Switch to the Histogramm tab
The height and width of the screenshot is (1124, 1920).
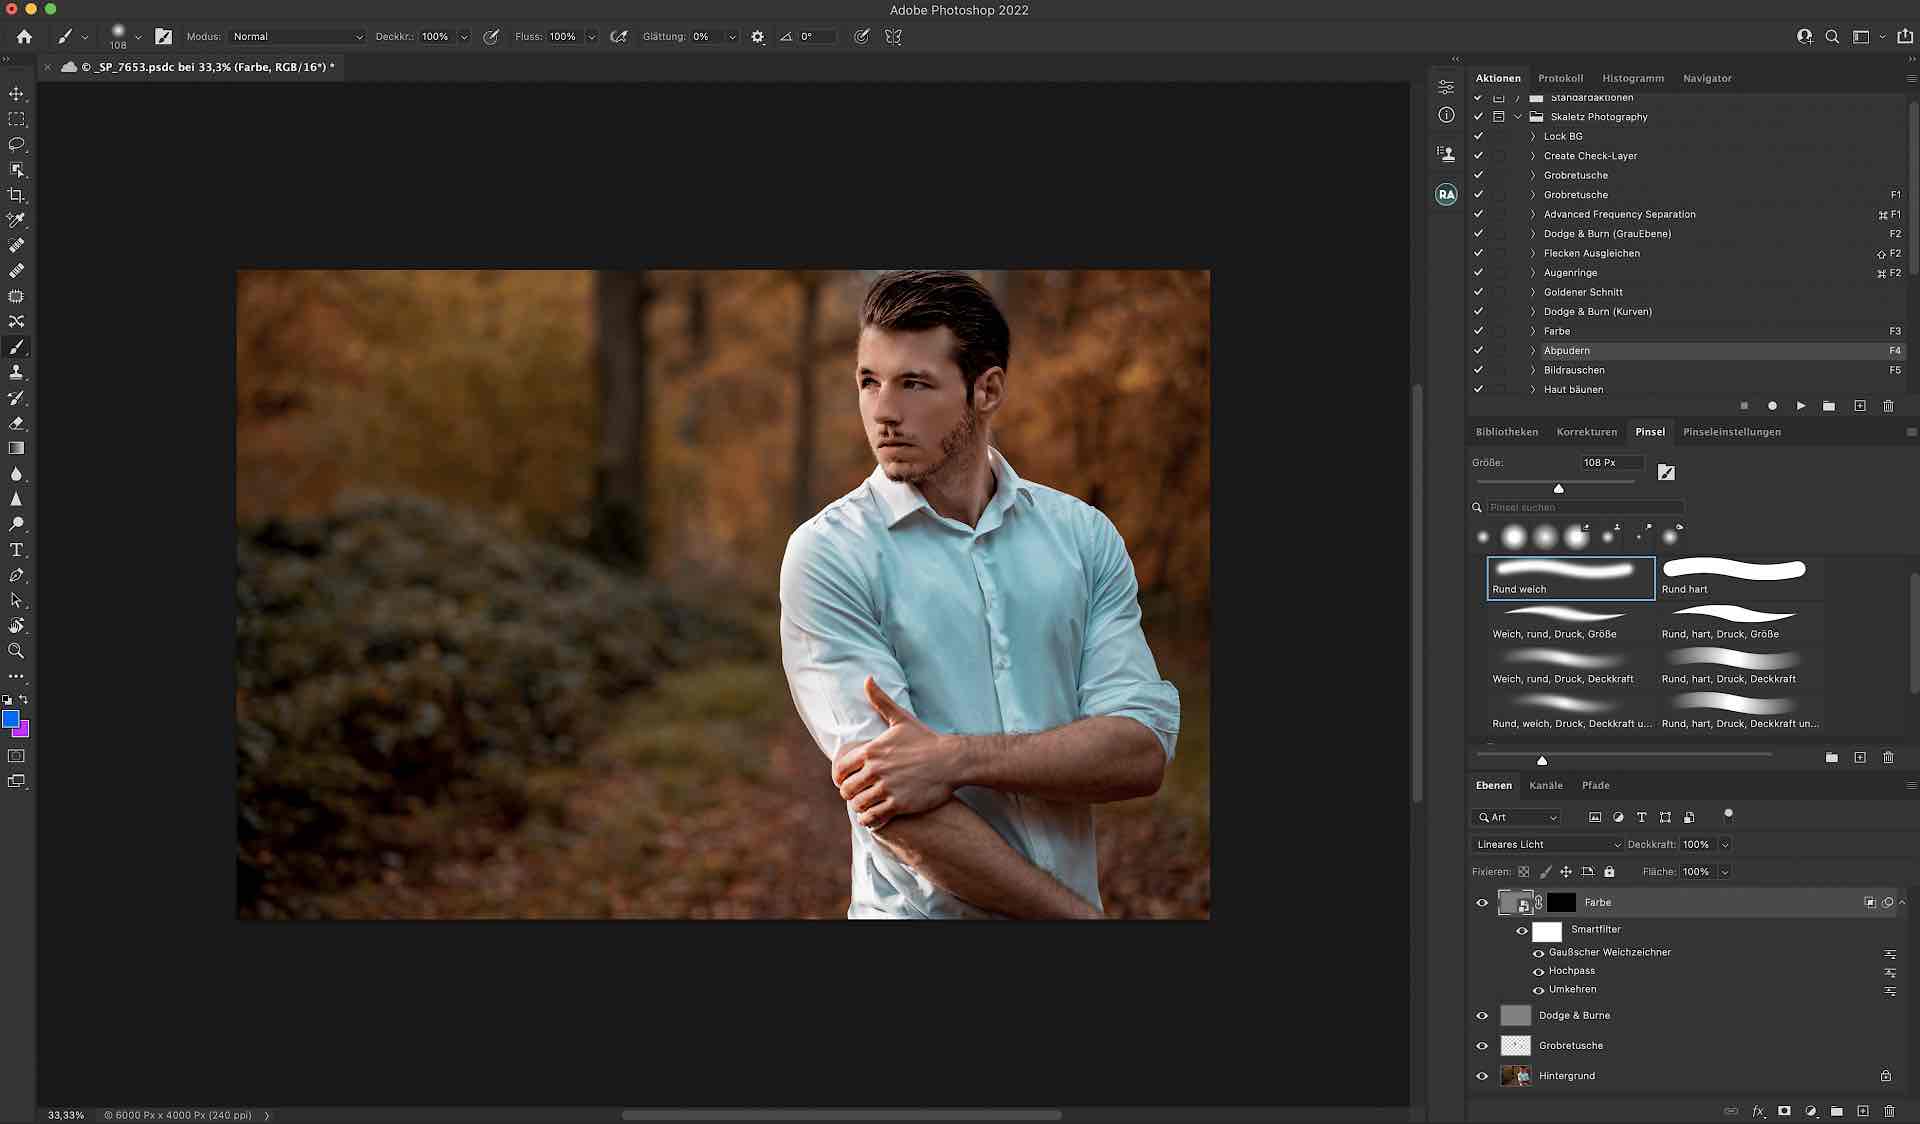pyautogui.click(x=1633, y=78)
